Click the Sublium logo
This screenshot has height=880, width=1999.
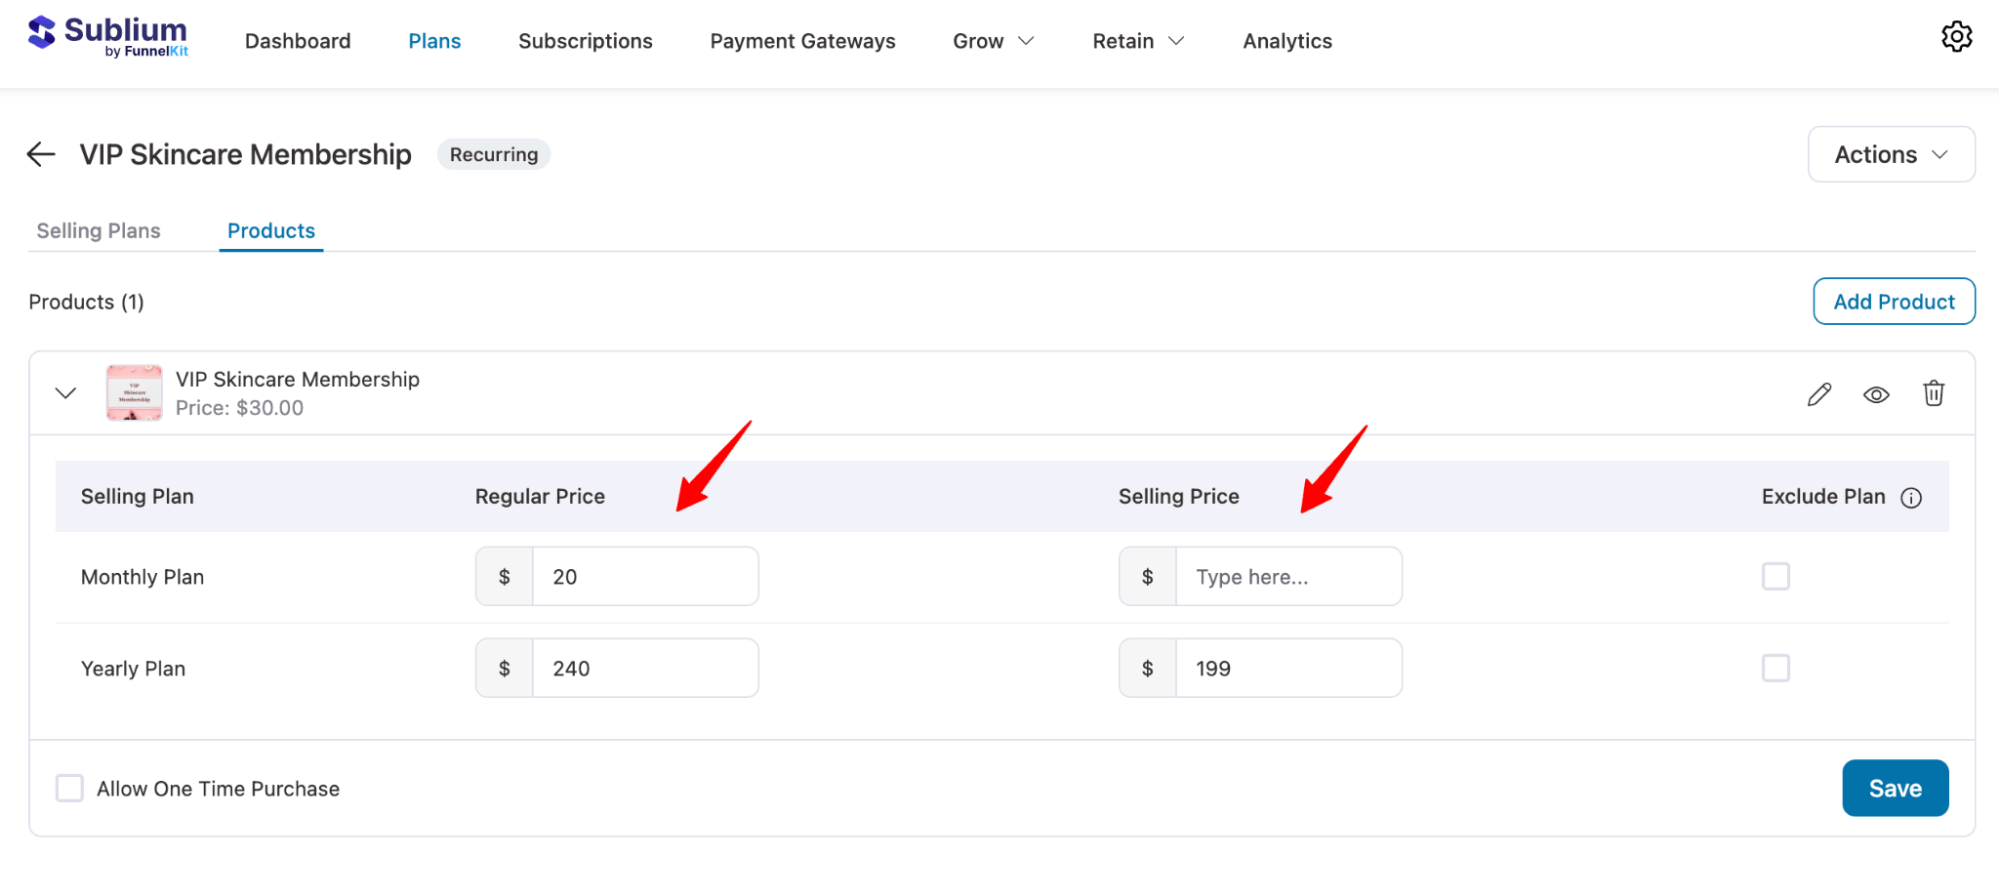(108, 37)
